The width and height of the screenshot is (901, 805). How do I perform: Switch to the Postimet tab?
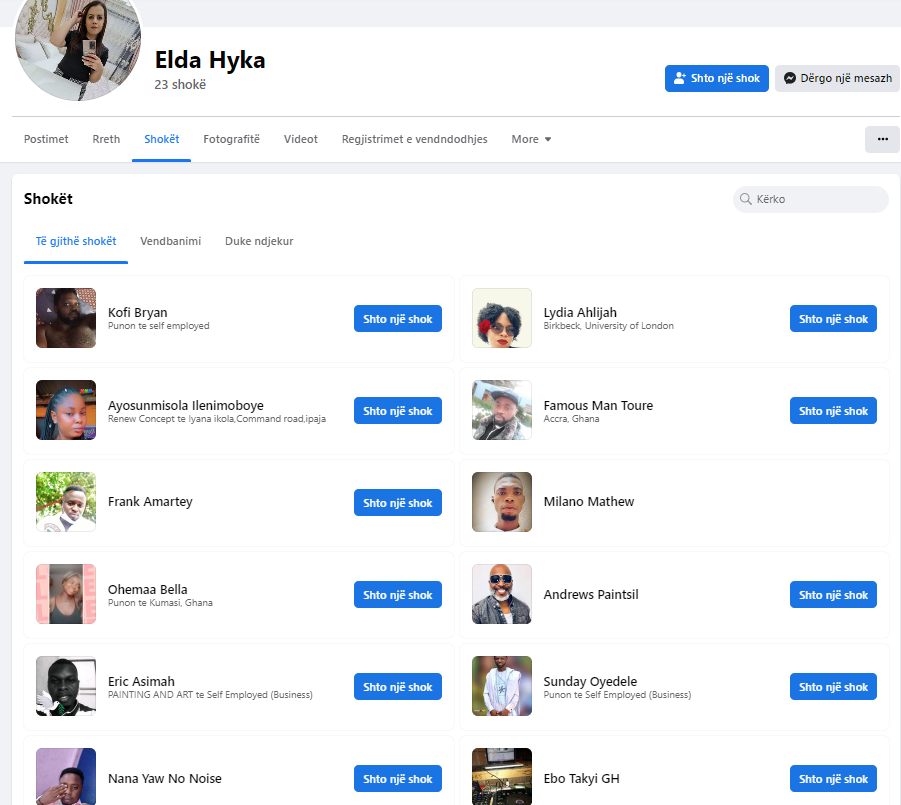[x=46, y=139]
